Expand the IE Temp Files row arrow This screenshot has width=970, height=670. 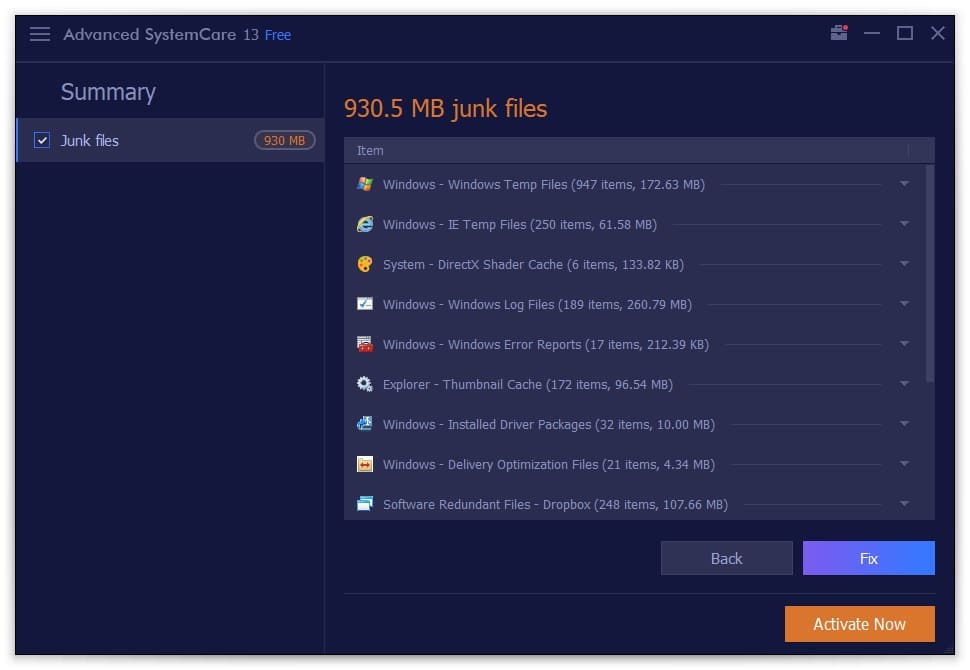coord(904,223)
